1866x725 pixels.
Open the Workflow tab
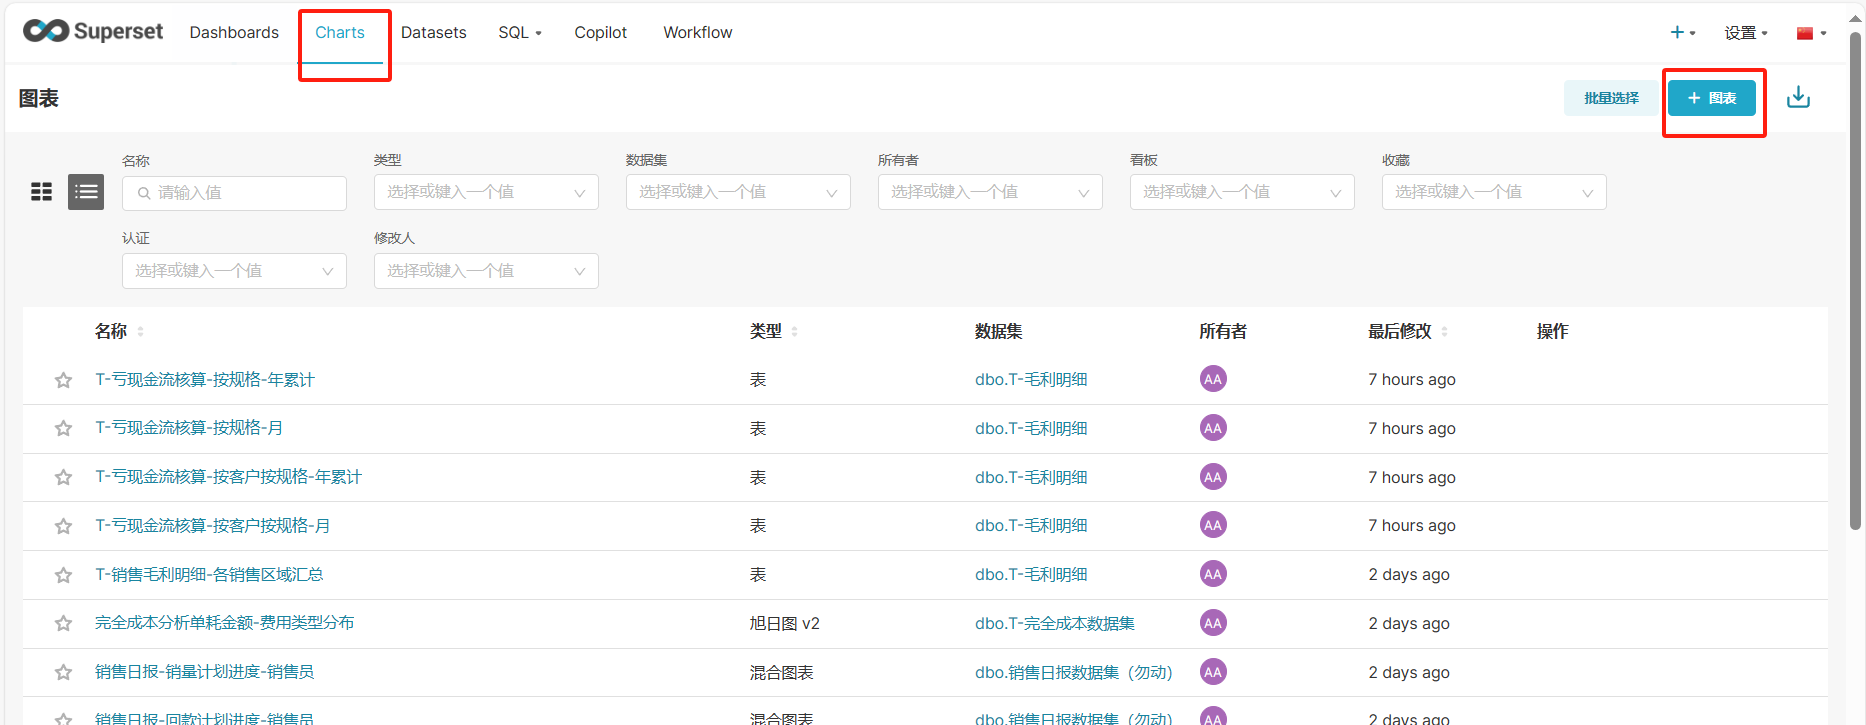pos(698,32)
